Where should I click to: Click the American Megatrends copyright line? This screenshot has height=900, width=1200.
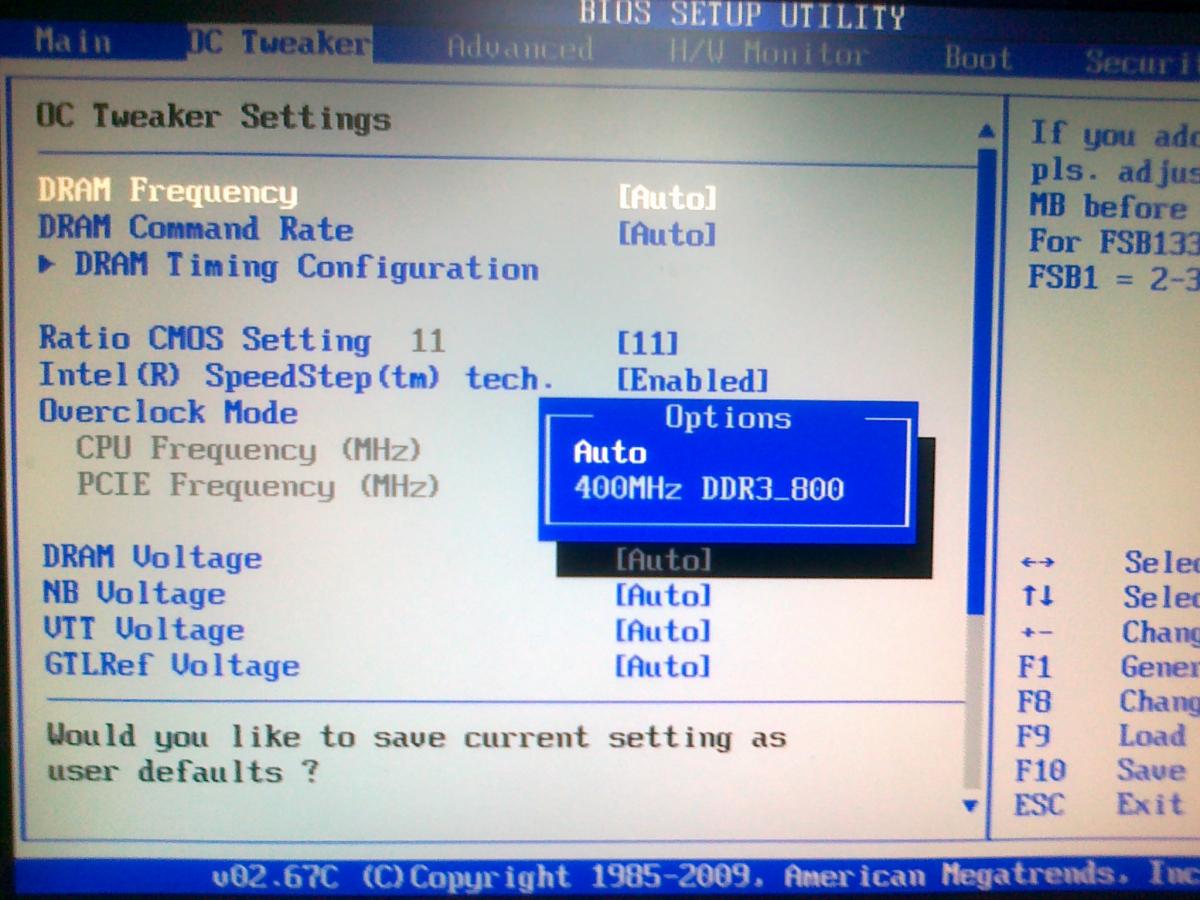coord(780,877)
